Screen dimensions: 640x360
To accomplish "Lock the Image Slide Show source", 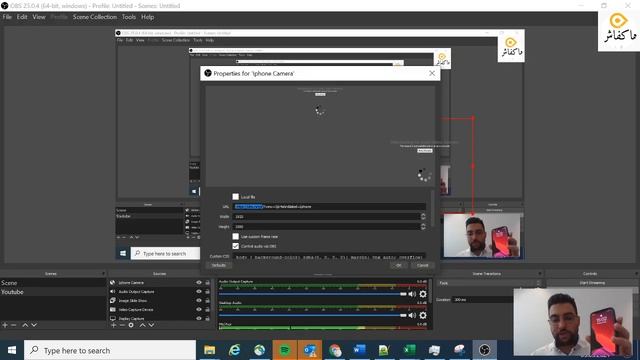I will (x=207, y=300).
